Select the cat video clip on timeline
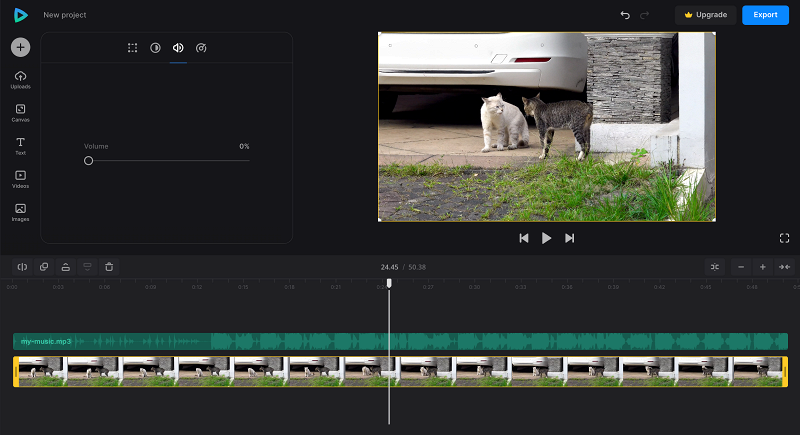 pyautogui.click(x=401, y=372)
